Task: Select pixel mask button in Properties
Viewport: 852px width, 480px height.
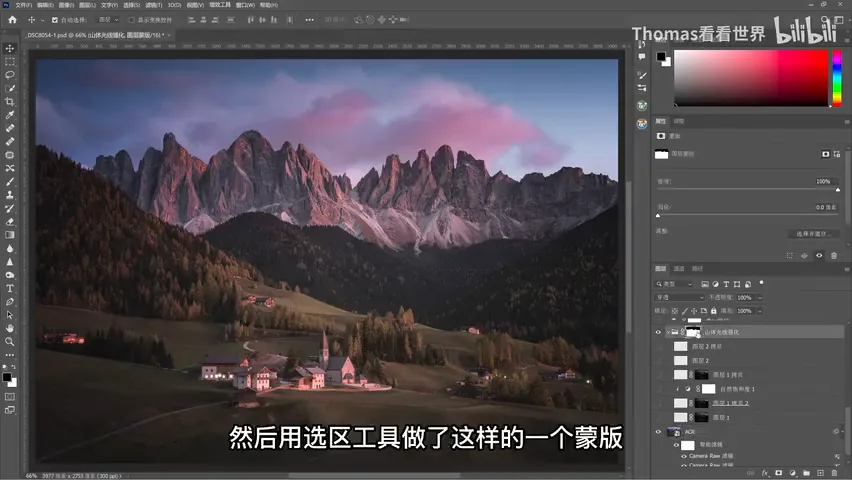Action: (x=825, y=154)
